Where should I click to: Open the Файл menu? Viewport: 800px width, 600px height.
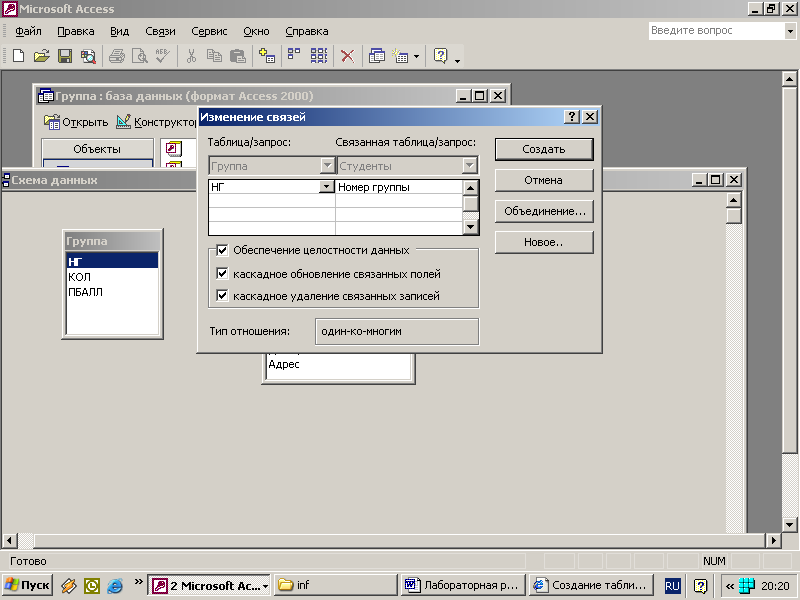28,31
